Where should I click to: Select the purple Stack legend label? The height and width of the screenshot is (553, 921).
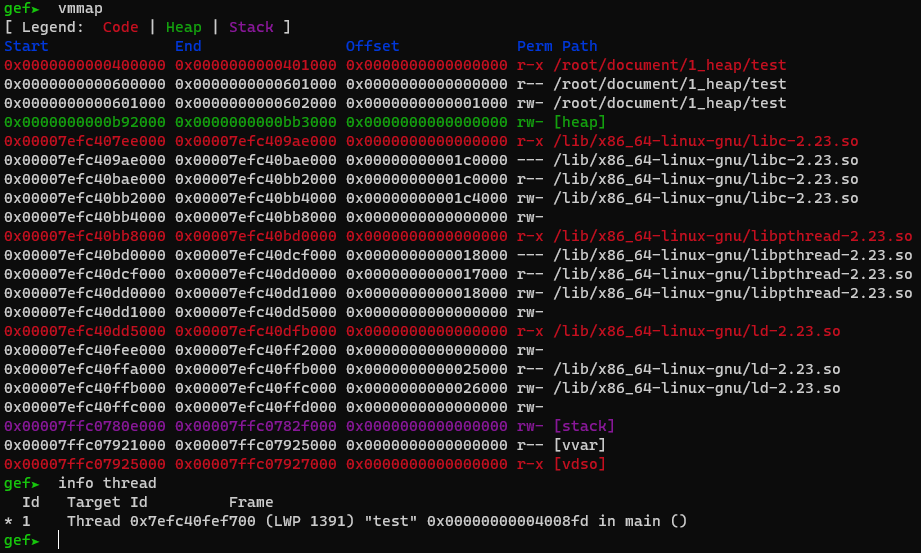click(249, 27)
